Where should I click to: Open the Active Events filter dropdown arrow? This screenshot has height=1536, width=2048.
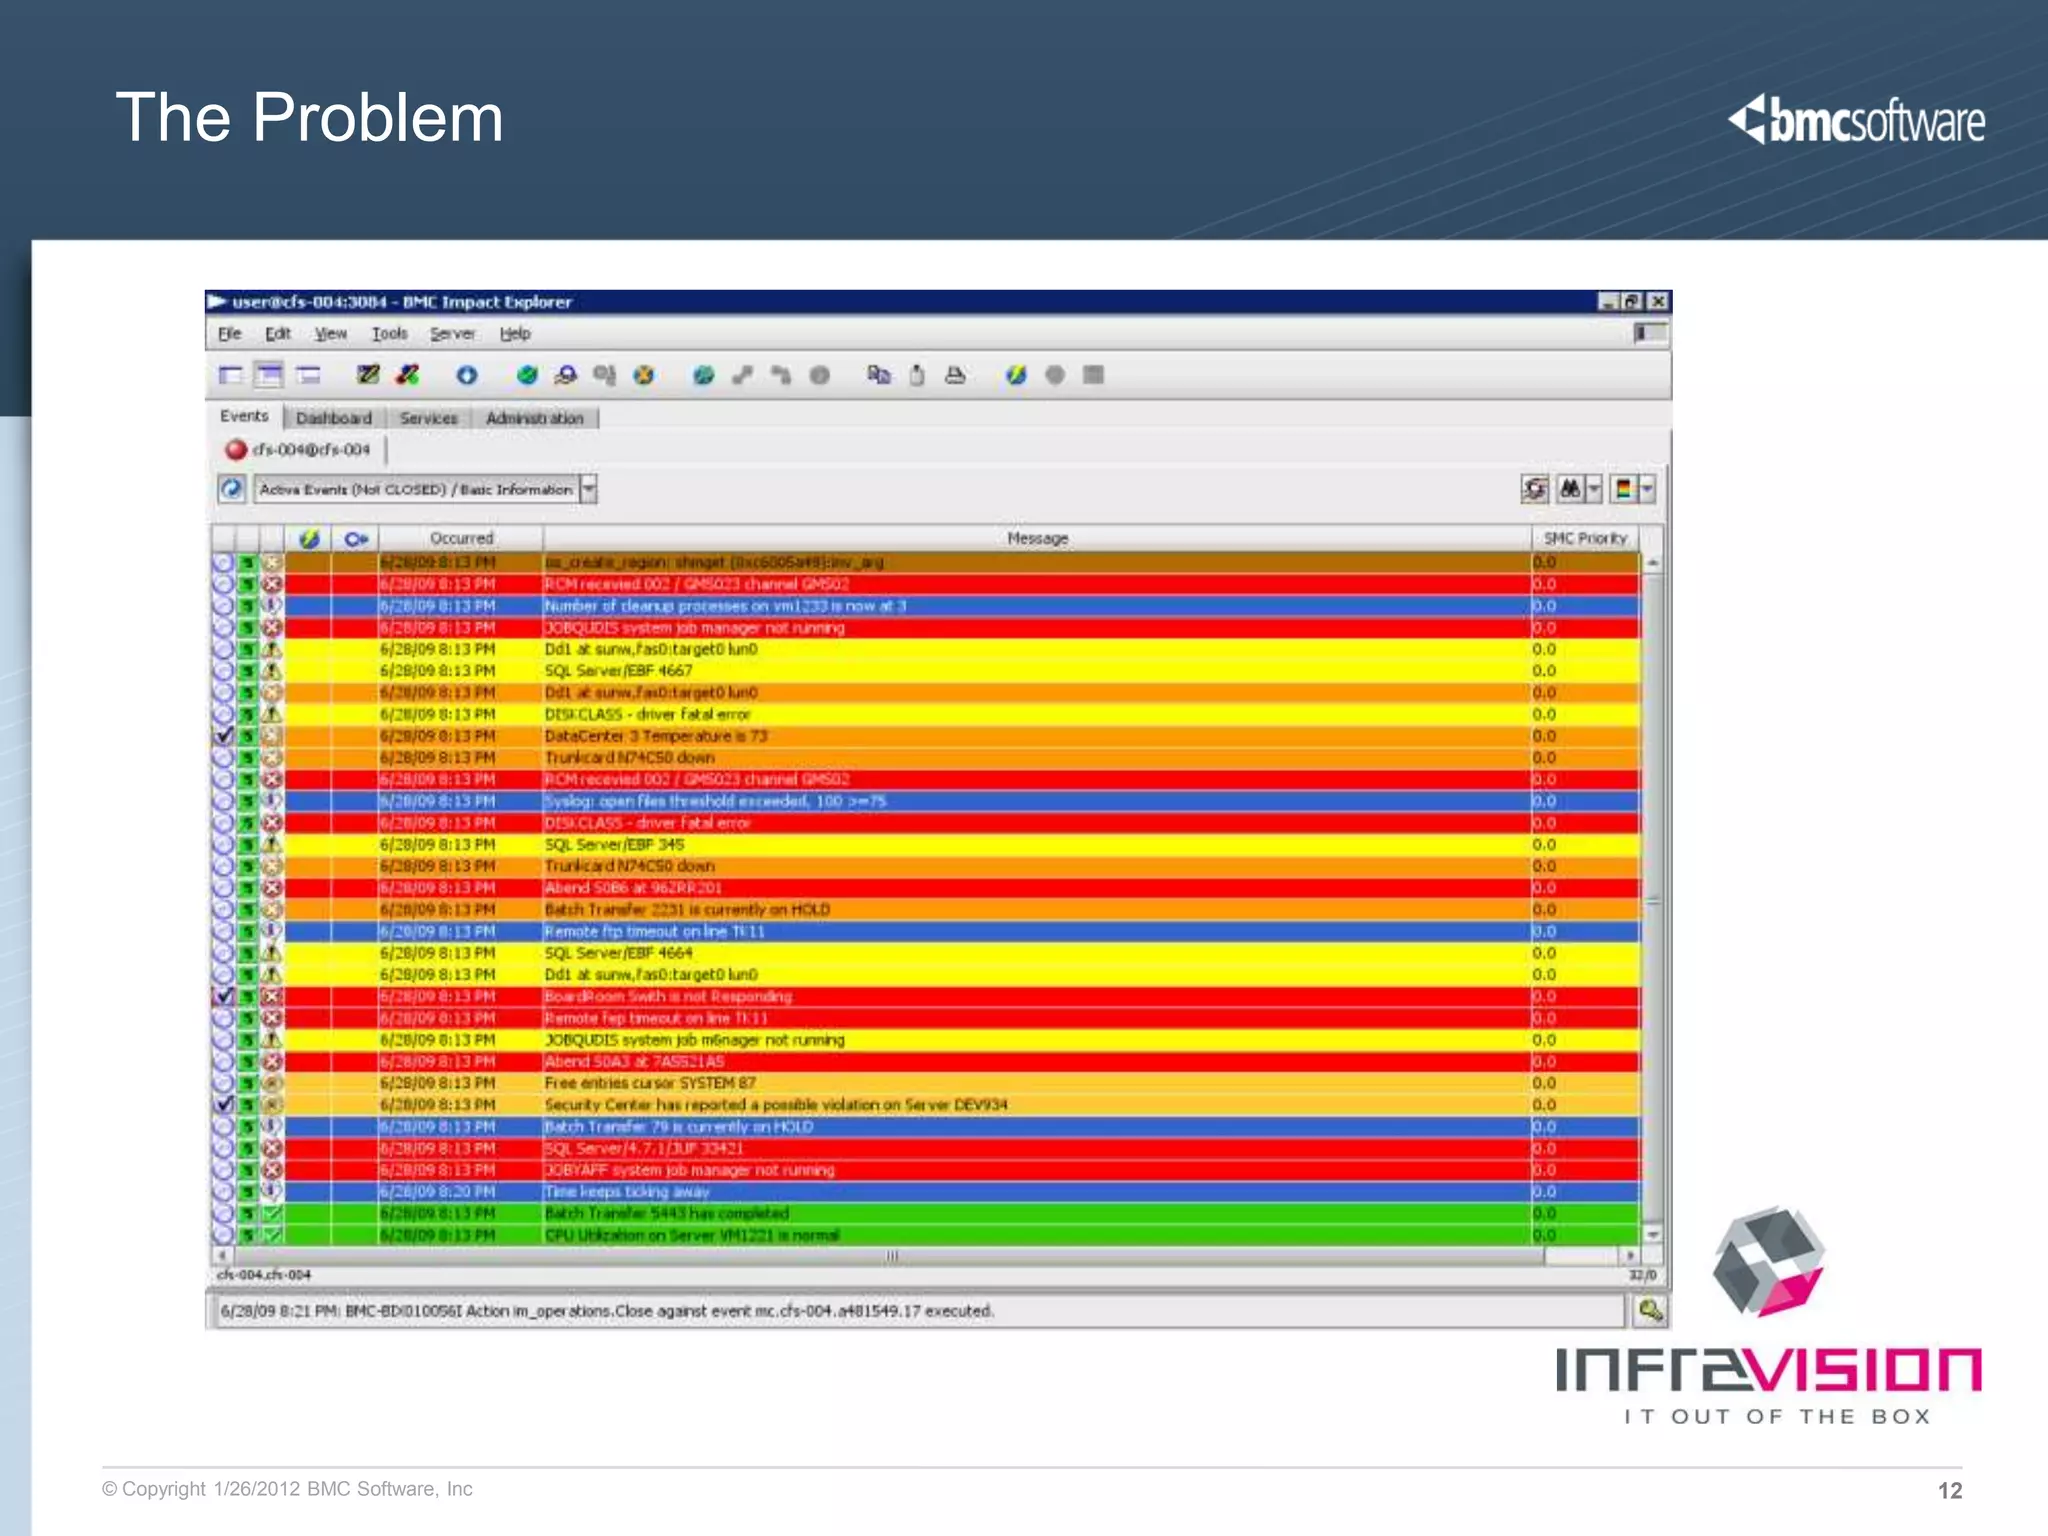589,489
